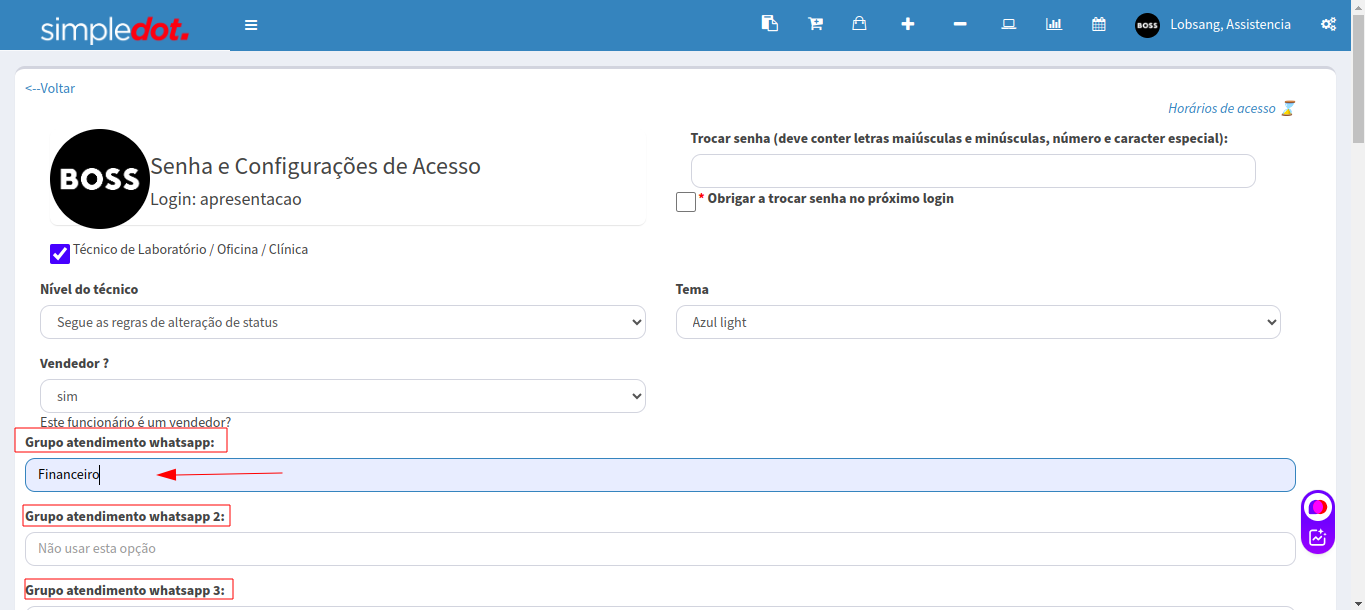The image size is (1365, 610).
Task: Open the calendar icon in header
Action: pyautogui.click(x=1098, y=24)
